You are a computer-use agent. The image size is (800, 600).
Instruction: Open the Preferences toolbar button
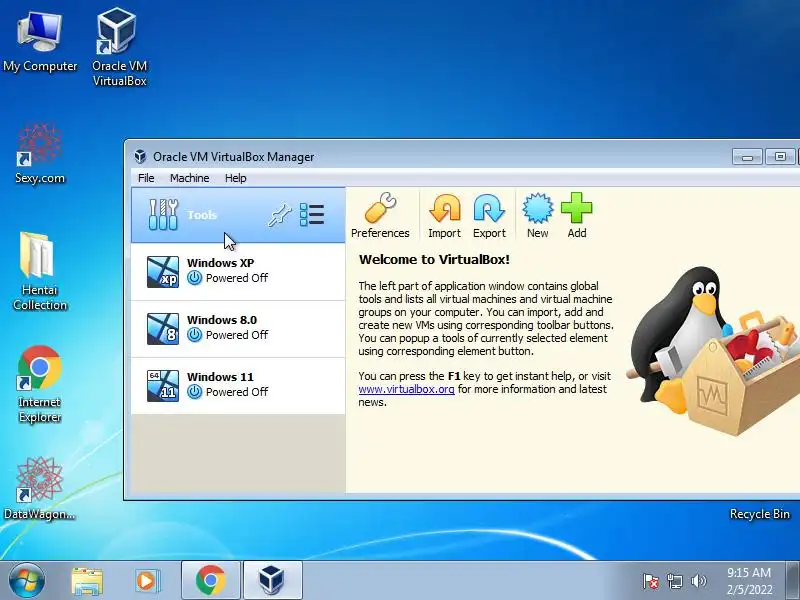click(380, 215)
